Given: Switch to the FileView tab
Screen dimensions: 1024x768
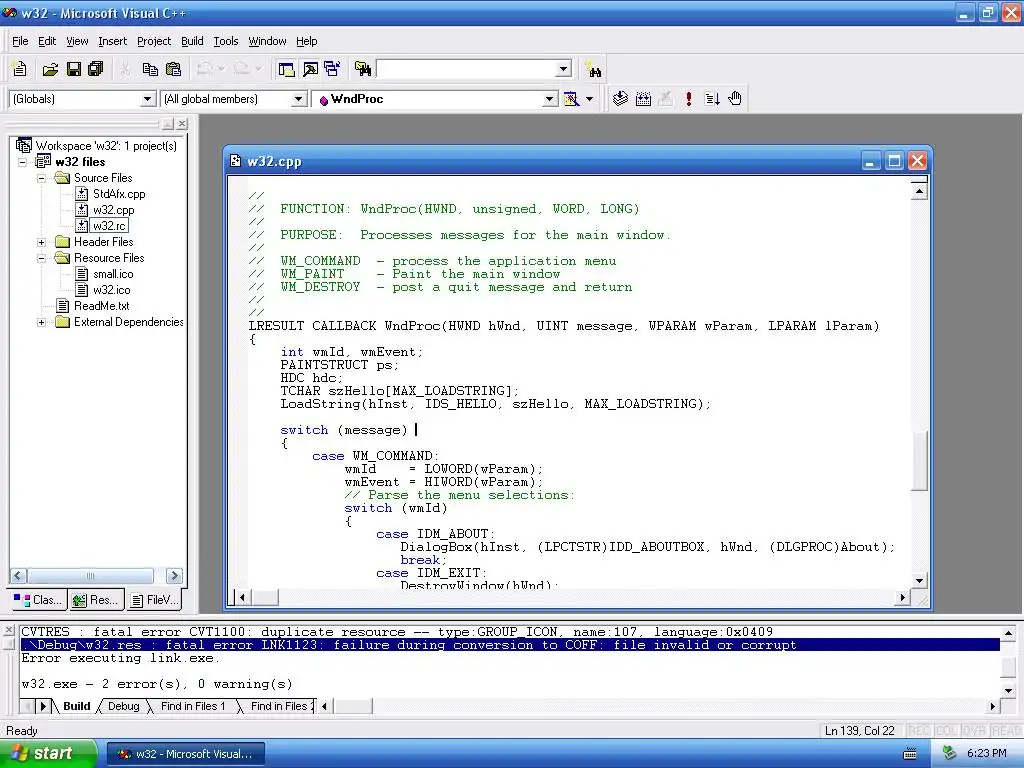Looking at the screenshot, I should [154, 600].
